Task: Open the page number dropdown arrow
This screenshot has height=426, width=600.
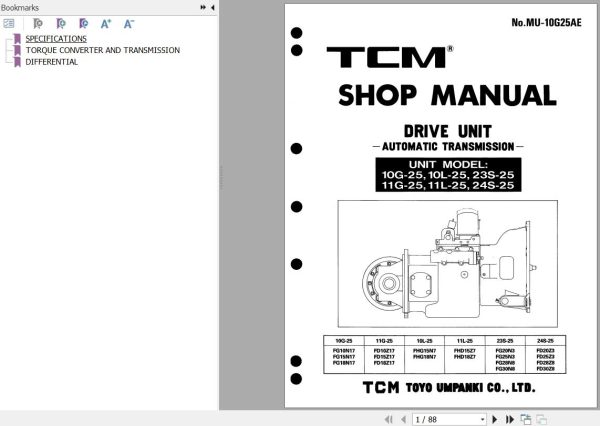Action: tap(483, 419)
